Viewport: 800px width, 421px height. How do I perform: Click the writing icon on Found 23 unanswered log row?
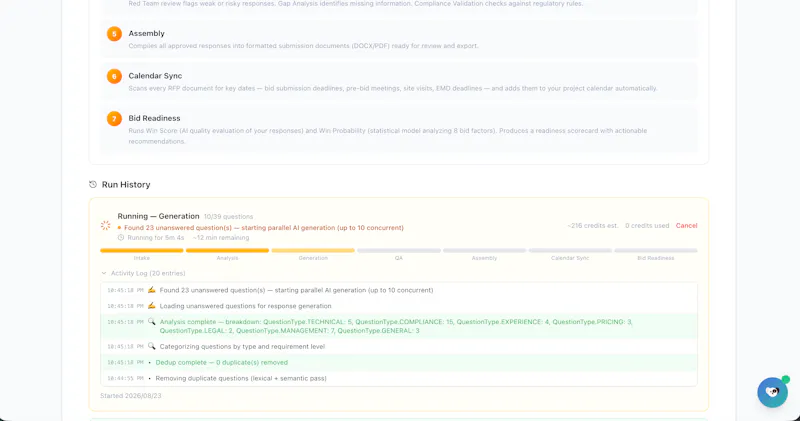click(152, 290)
